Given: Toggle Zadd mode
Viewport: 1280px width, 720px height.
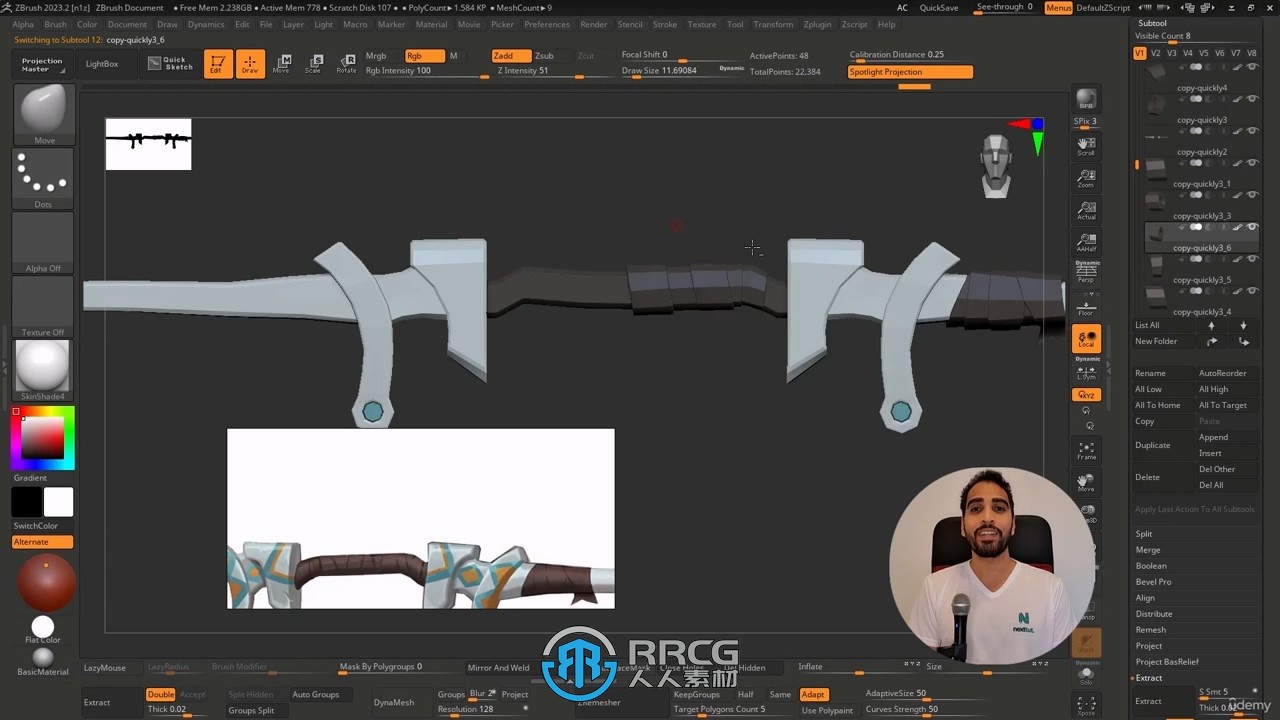Looking at the screenshot, I should point(511,56).
